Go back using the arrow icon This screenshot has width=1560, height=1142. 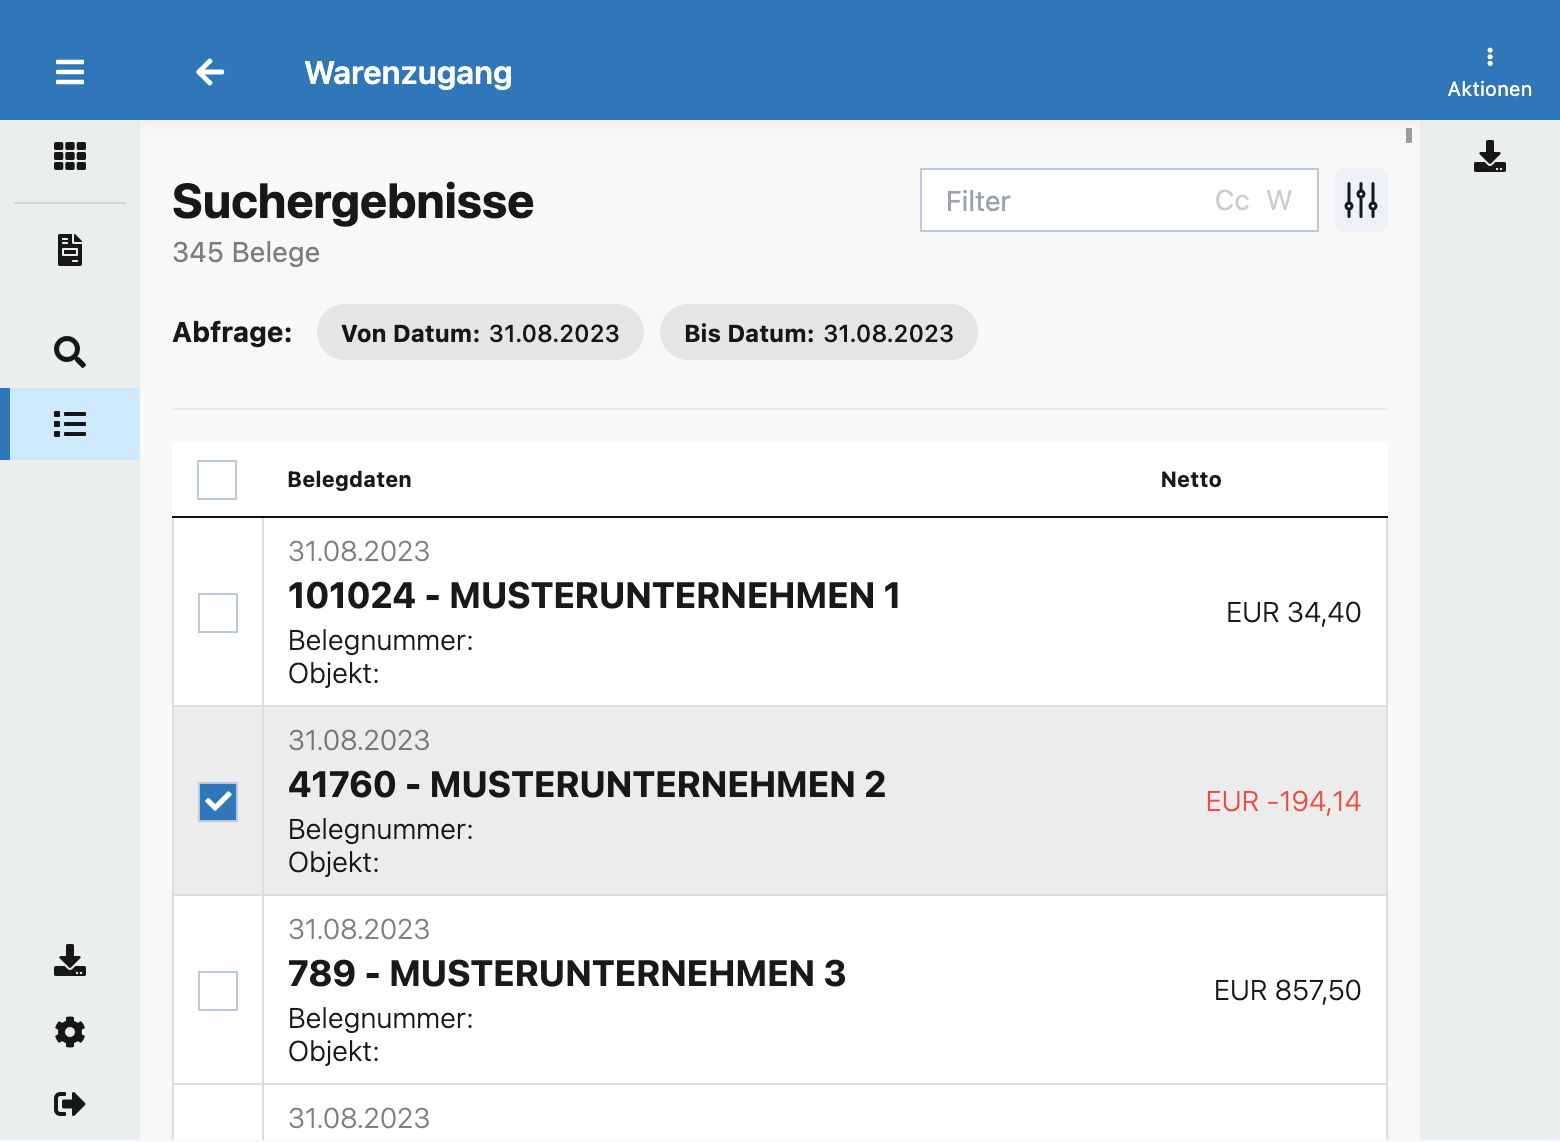210,72
